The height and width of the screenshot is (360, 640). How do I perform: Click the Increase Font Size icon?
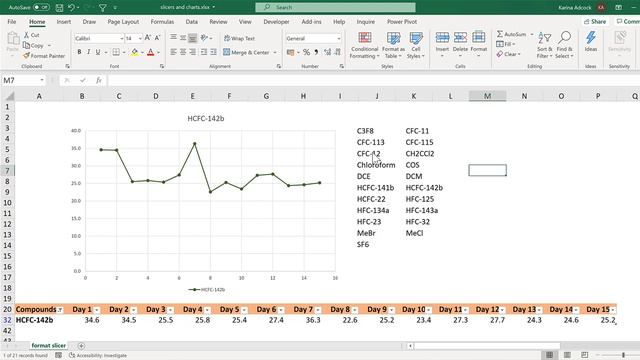coord(148,38)
